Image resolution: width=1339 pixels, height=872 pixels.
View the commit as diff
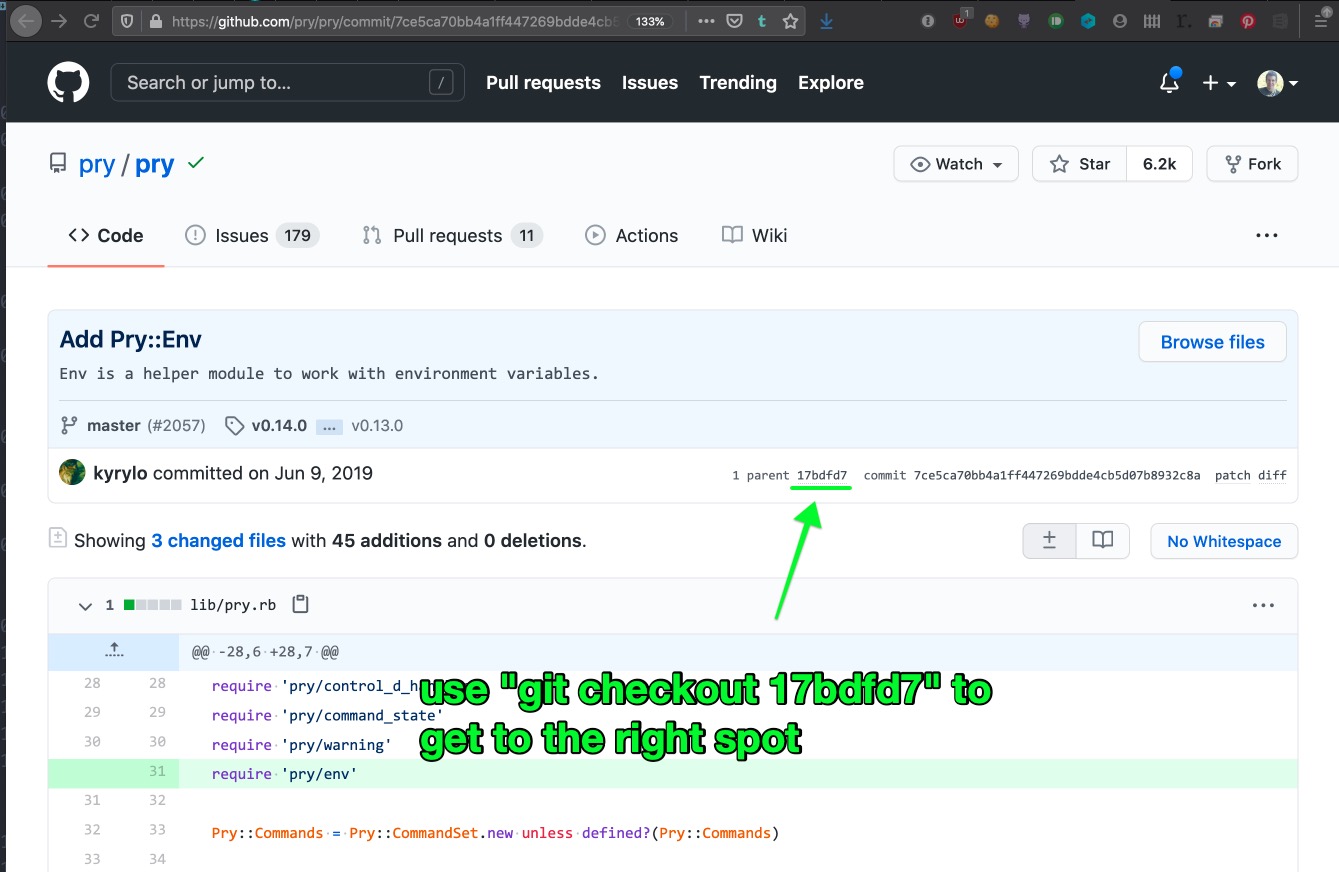pyautogui.click(x=1272, y=475)
